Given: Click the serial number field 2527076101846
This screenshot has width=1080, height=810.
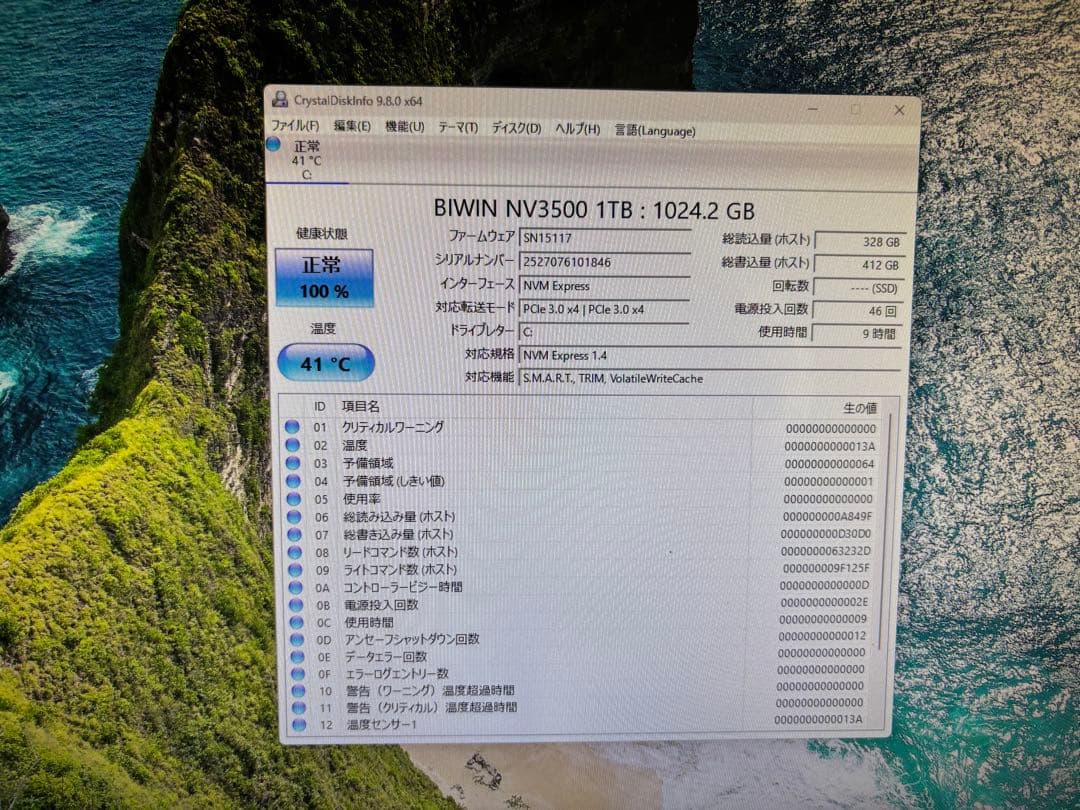Looking at the screenshot, I should [x=604, y=262].
